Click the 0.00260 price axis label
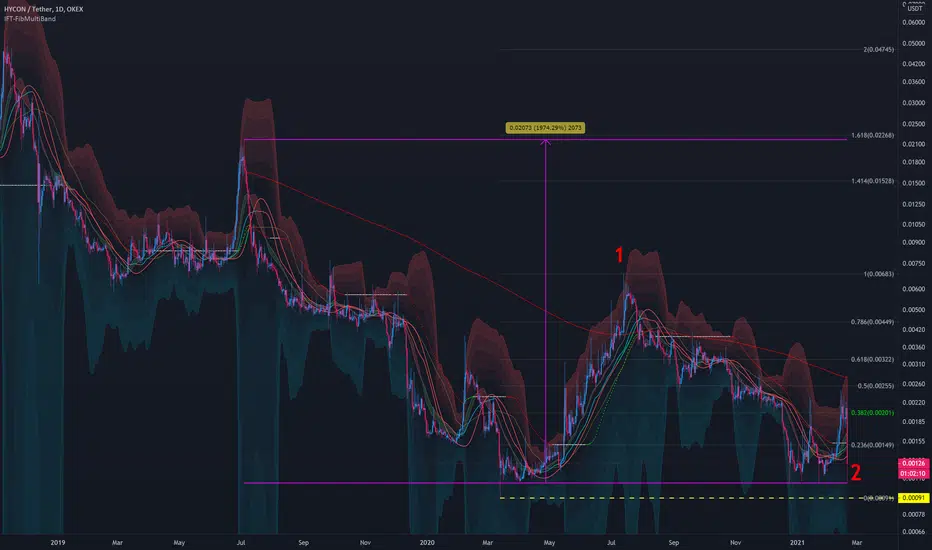This screenshot has height=550, width=932. 914,384
